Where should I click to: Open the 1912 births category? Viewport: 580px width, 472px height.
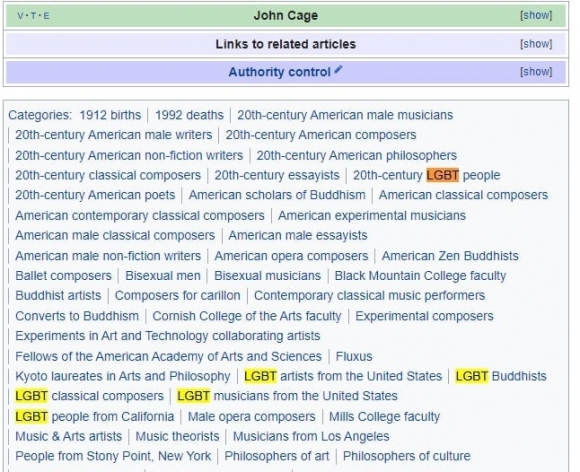click(x=110, y=115)
